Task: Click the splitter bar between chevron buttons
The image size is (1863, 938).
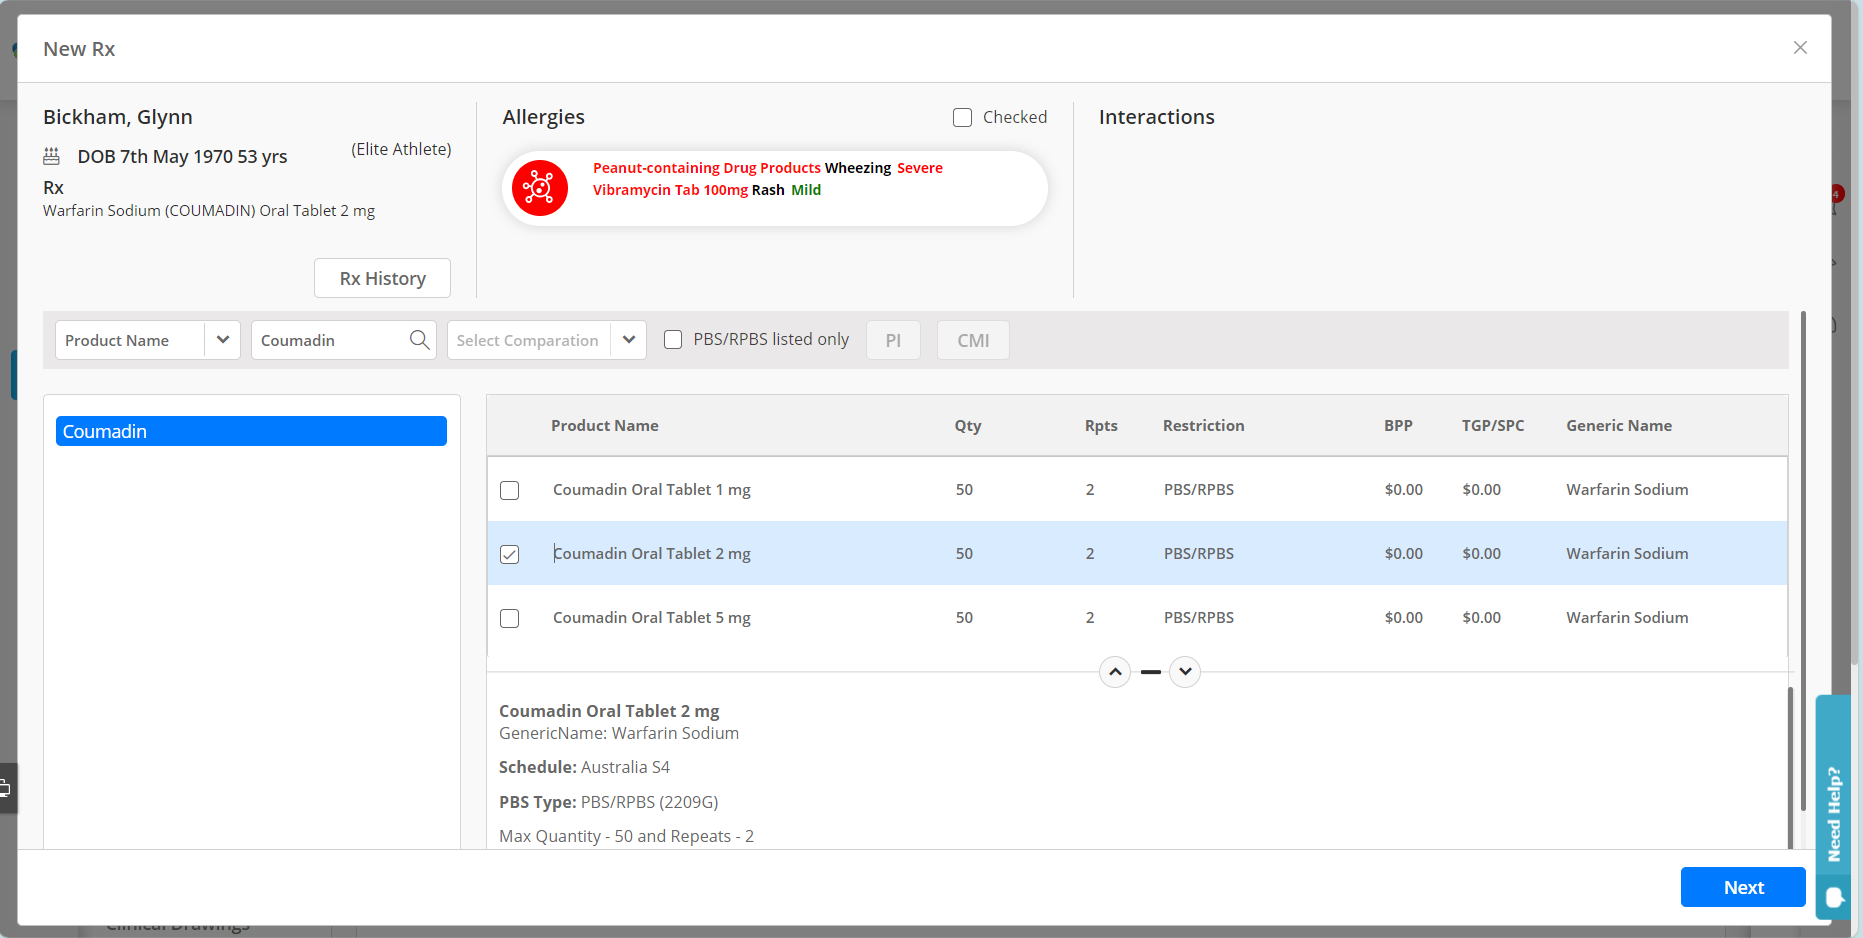Action: point(1151,672)
